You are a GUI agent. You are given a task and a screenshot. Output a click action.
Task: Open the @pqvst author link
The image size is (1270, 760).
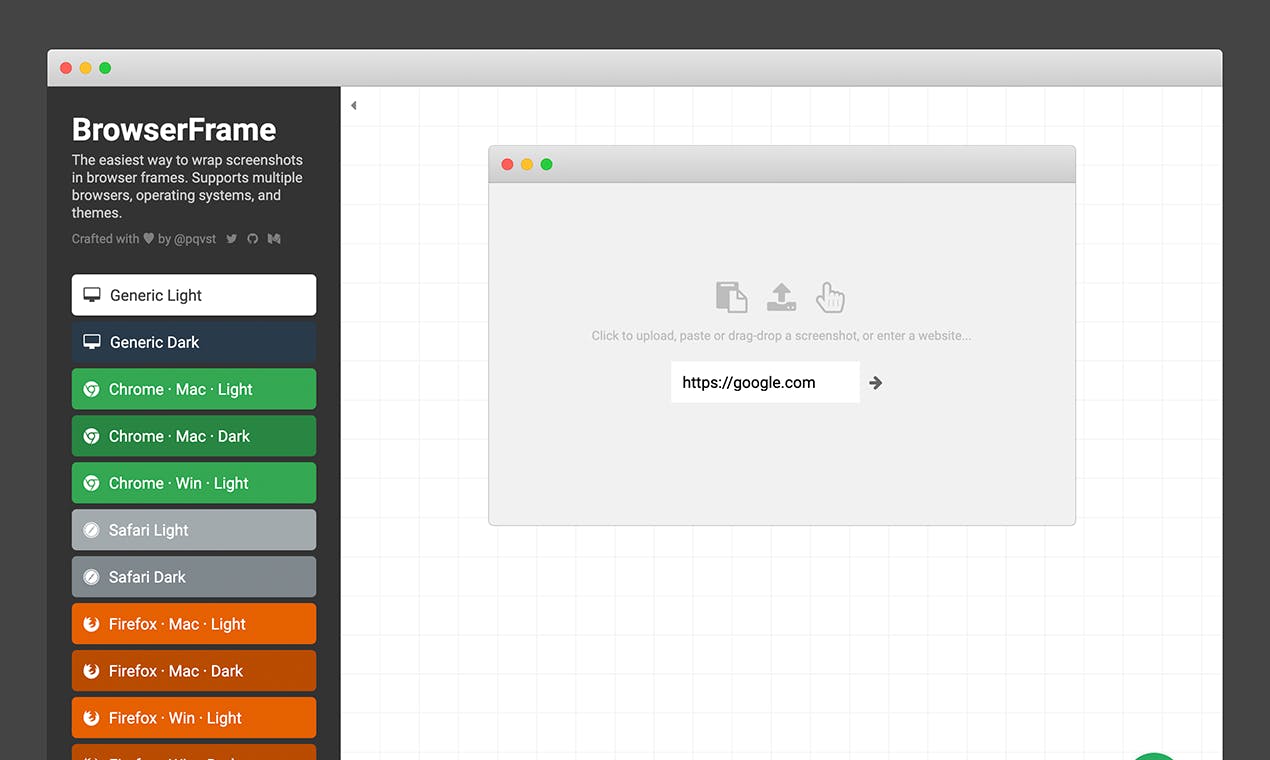pyautogui.click(x=196, y=238)
